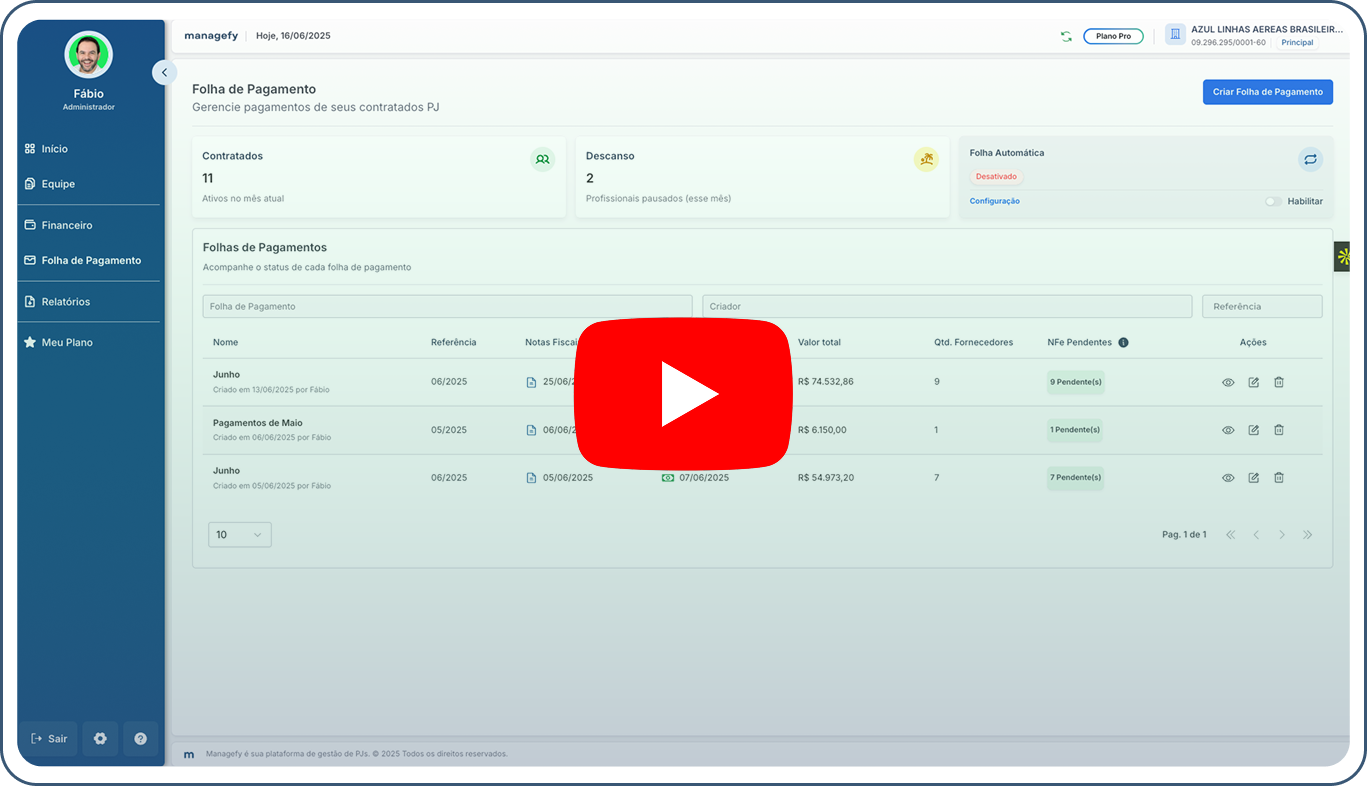Click the Folha Automática recurring icon
Screen dimensions: 1367x786
pos(1310,159)
